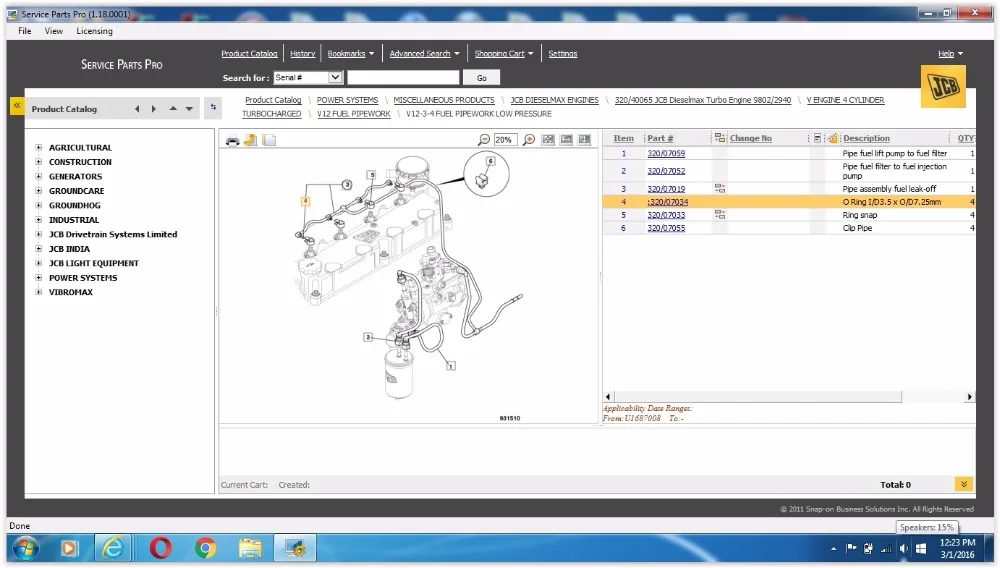
Task: Expand the POWER SYSTEMS catalog node
Action: click(39, 278)
